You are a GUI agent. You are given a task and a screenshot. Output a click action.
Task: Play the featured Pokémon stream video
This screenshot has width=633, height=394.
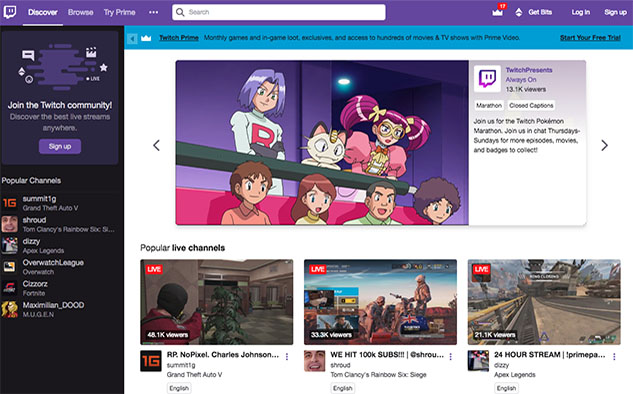(x=322, y=143)
